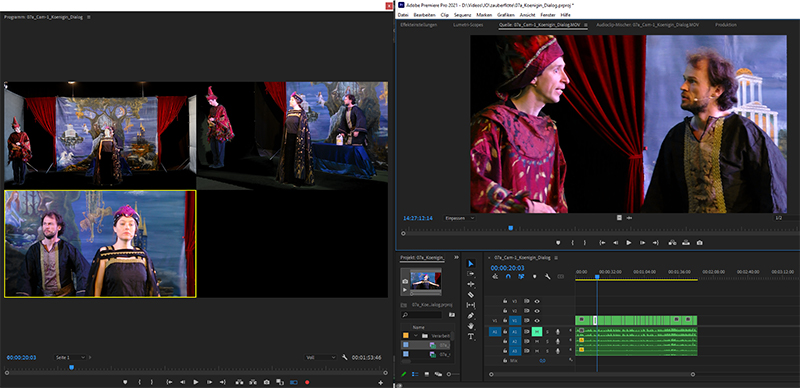Image resolution: width=800 pixels, height=388 pixels.
Task: Play the Source monitor clip
Action: point(629,243)
